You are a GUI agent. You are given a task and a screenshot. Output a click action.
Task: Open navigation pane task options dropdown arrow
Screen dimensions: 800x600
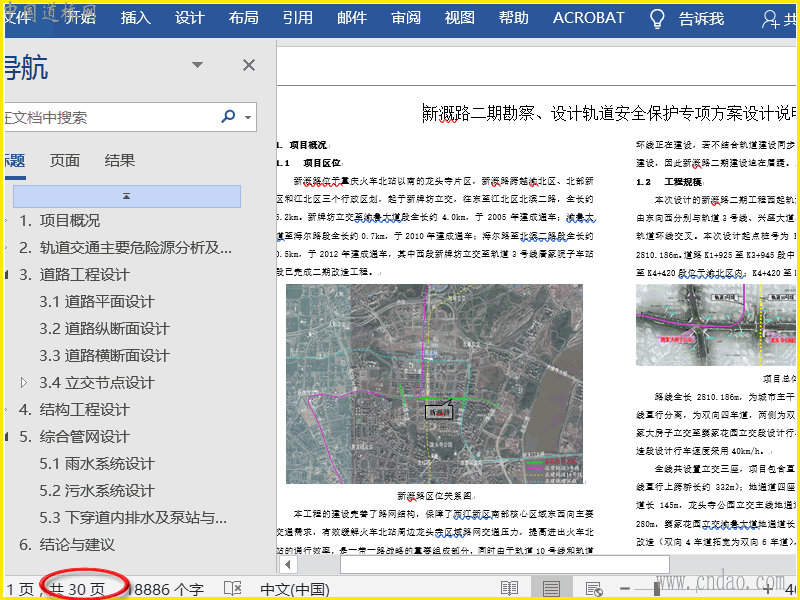coord(198,66)
